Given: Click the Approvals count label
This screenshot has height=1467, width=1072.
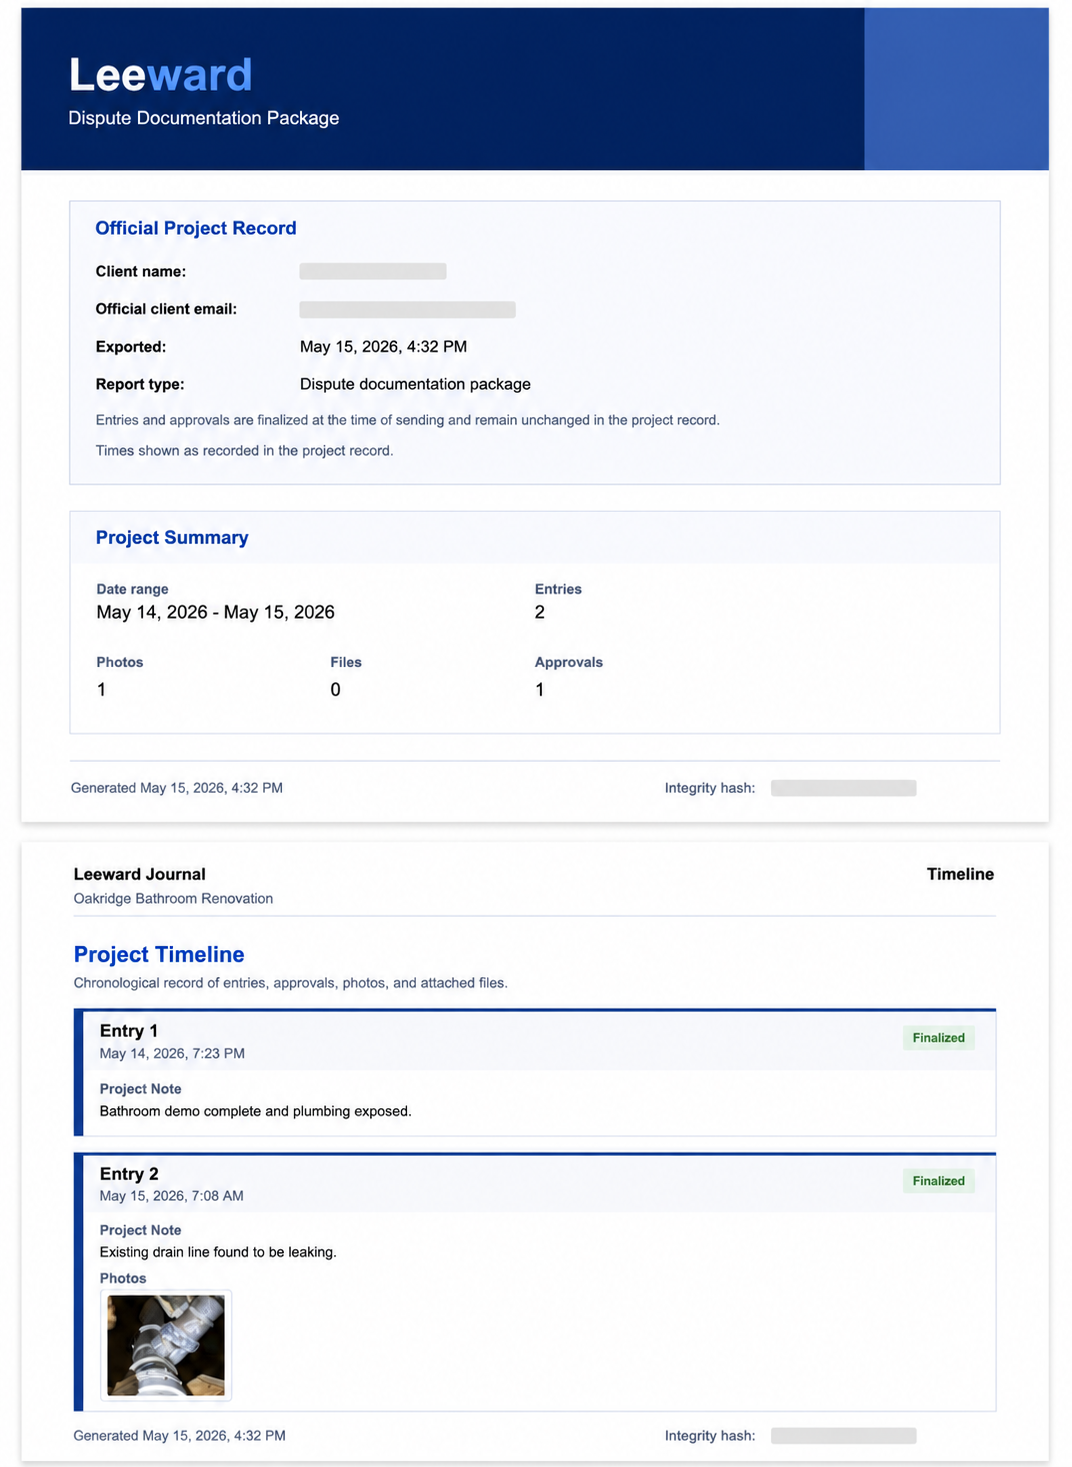Looking at the screenshot, I should [569, 662].
